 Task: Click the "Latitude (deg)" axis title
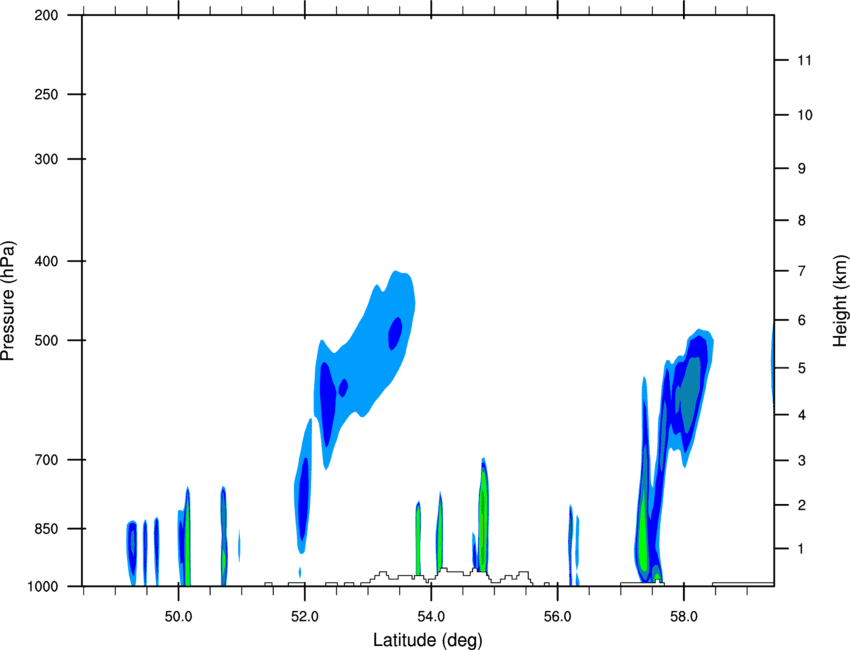coord(428,640)
